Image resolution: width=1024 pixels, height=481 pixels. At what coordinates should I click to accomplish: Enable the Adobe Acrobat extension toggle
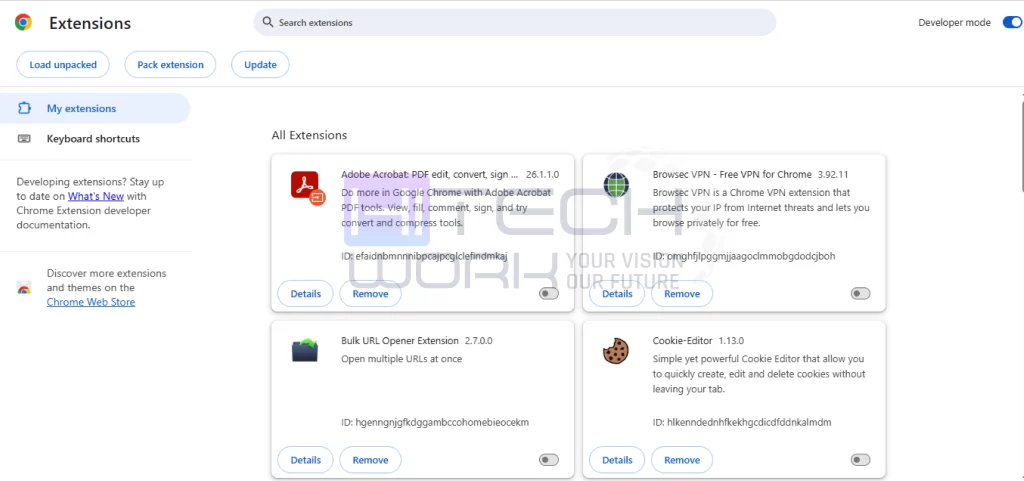click(549, 294)
